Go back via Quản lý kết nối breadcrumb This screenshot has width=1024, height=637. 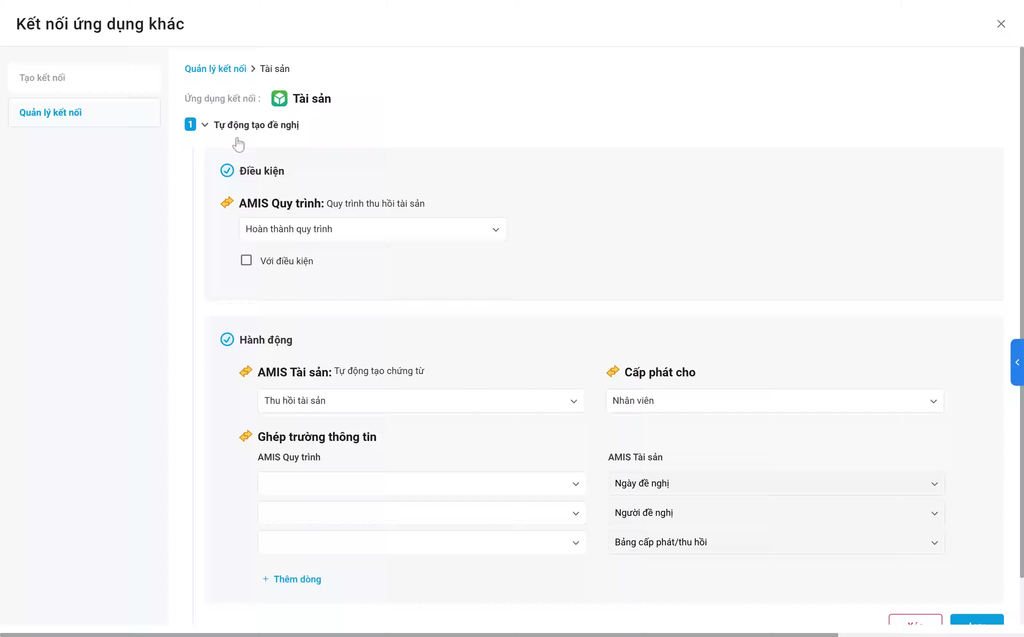[215, 69]
